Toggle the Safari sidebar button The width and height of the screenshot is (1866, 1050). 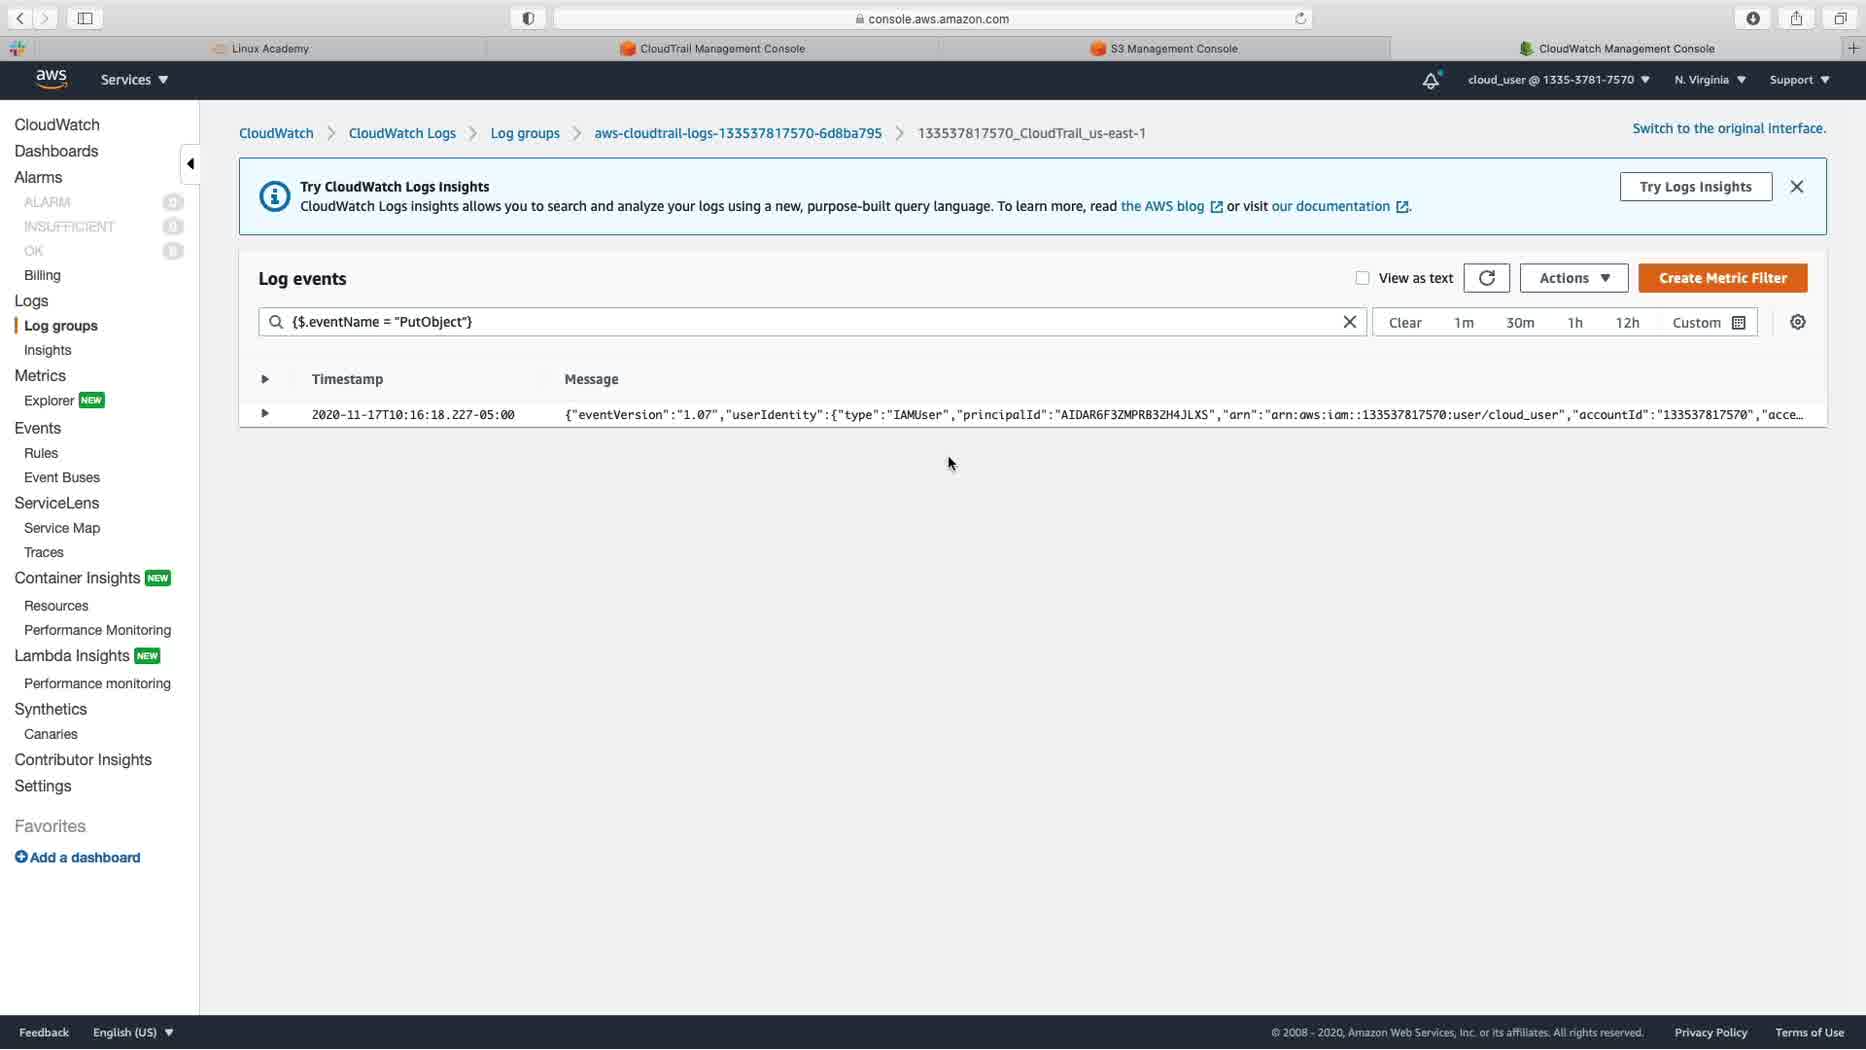pos(85,18)
